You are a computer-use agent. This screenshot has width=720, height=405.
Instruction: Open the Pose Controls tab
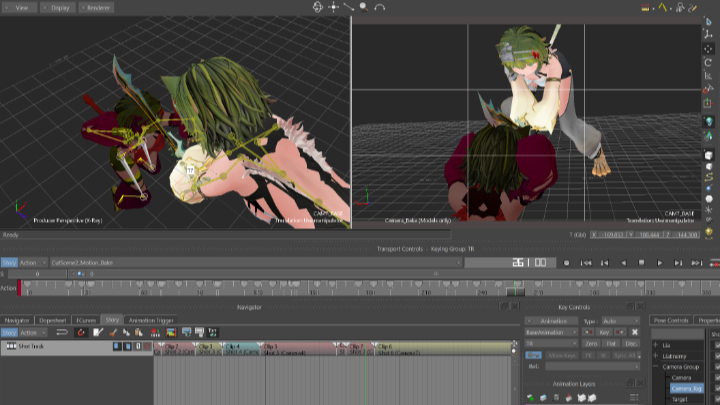point(671,321)
